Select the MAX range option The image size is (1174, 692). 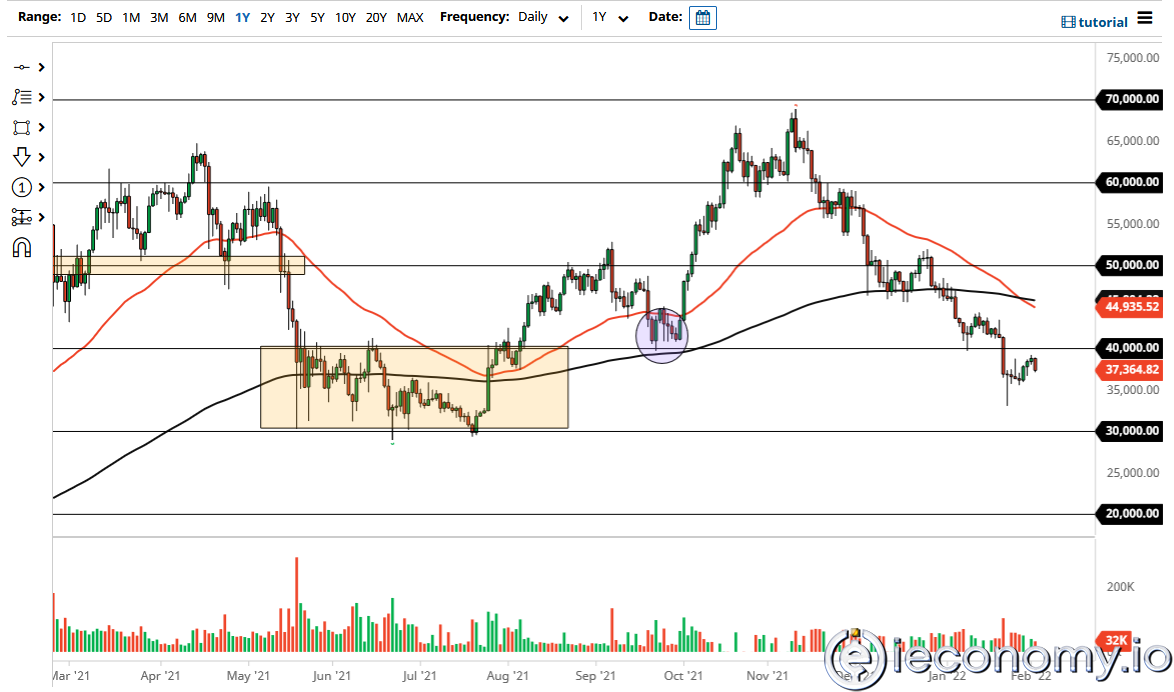(410, 18)
